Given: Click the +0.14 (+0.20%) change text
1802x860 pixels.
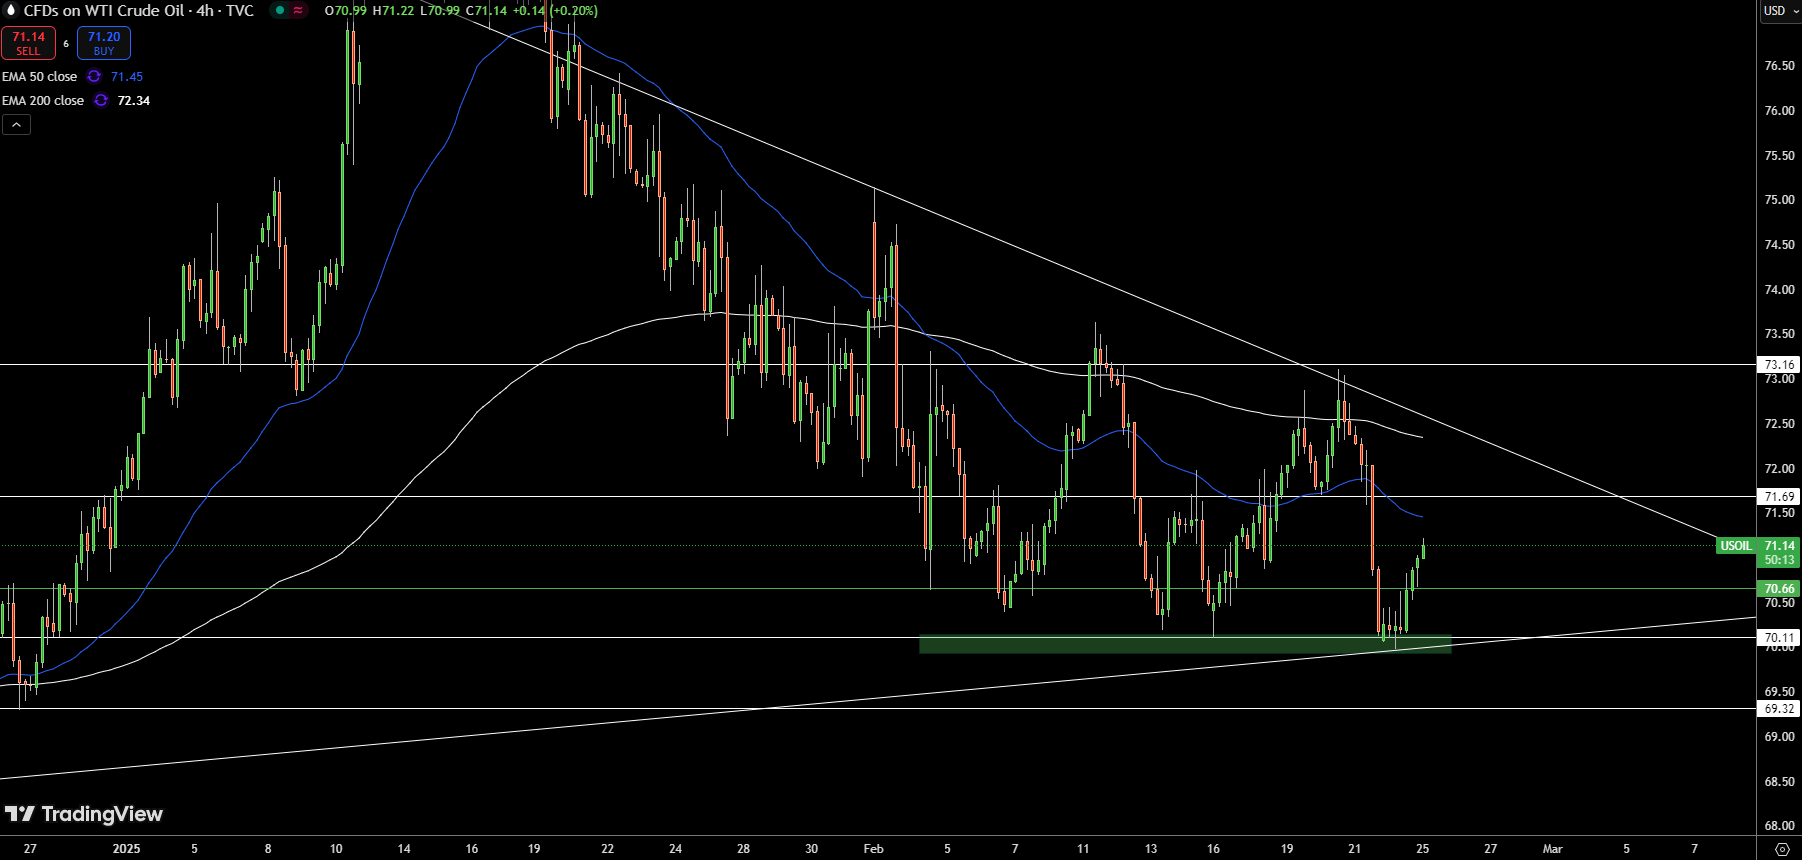Looking at the screenshot, I should [555, 11].
